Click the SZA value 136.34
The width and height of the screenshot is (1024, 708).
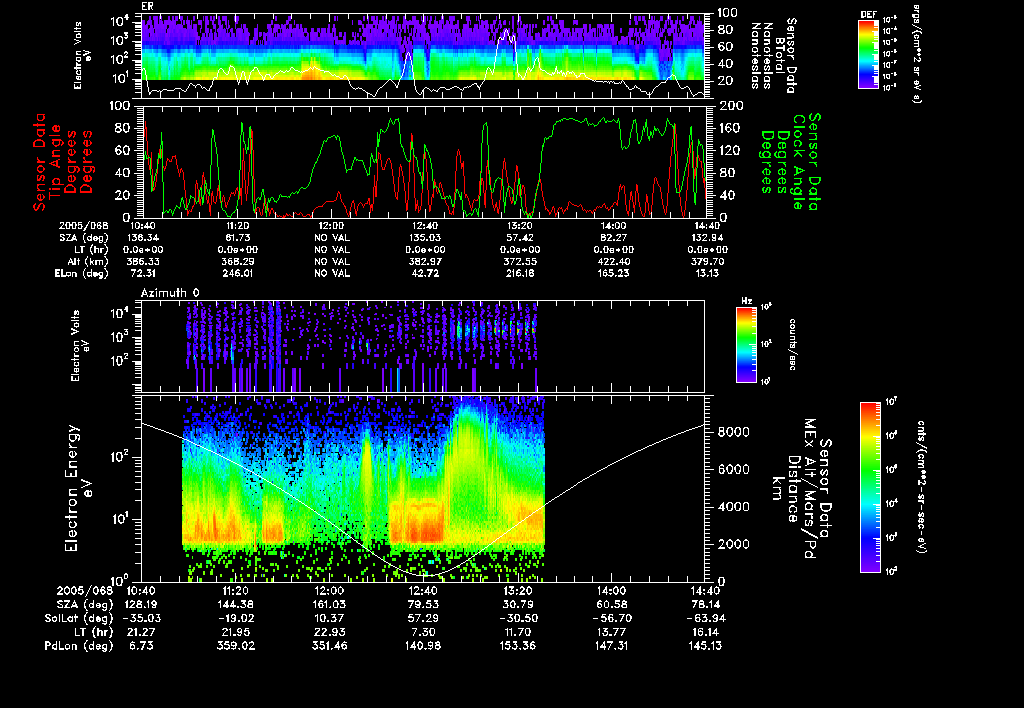(142, 238)
